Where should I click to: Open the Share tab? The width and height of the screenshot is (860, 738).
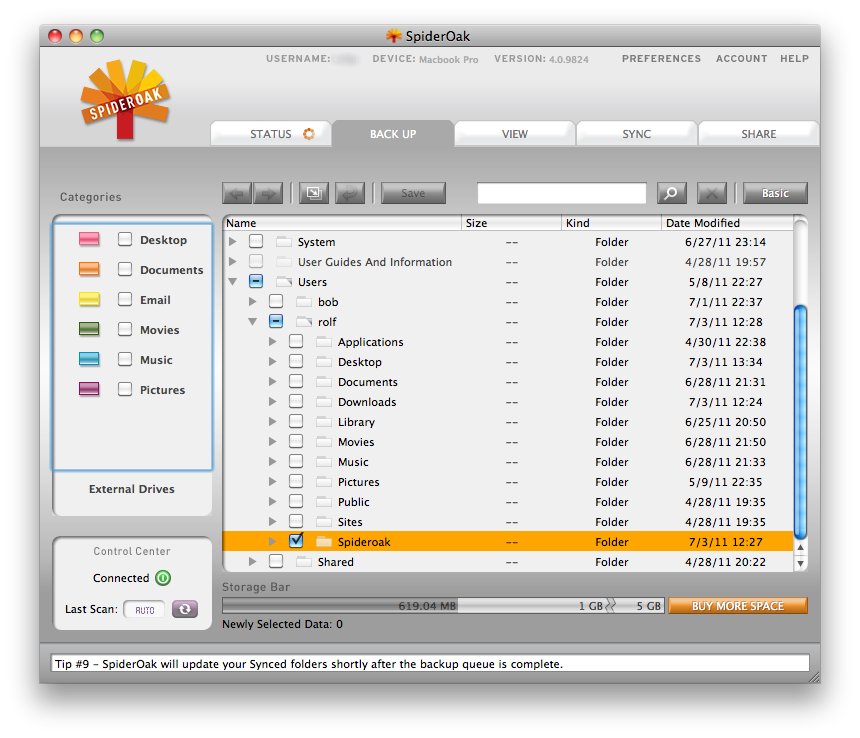758,134
